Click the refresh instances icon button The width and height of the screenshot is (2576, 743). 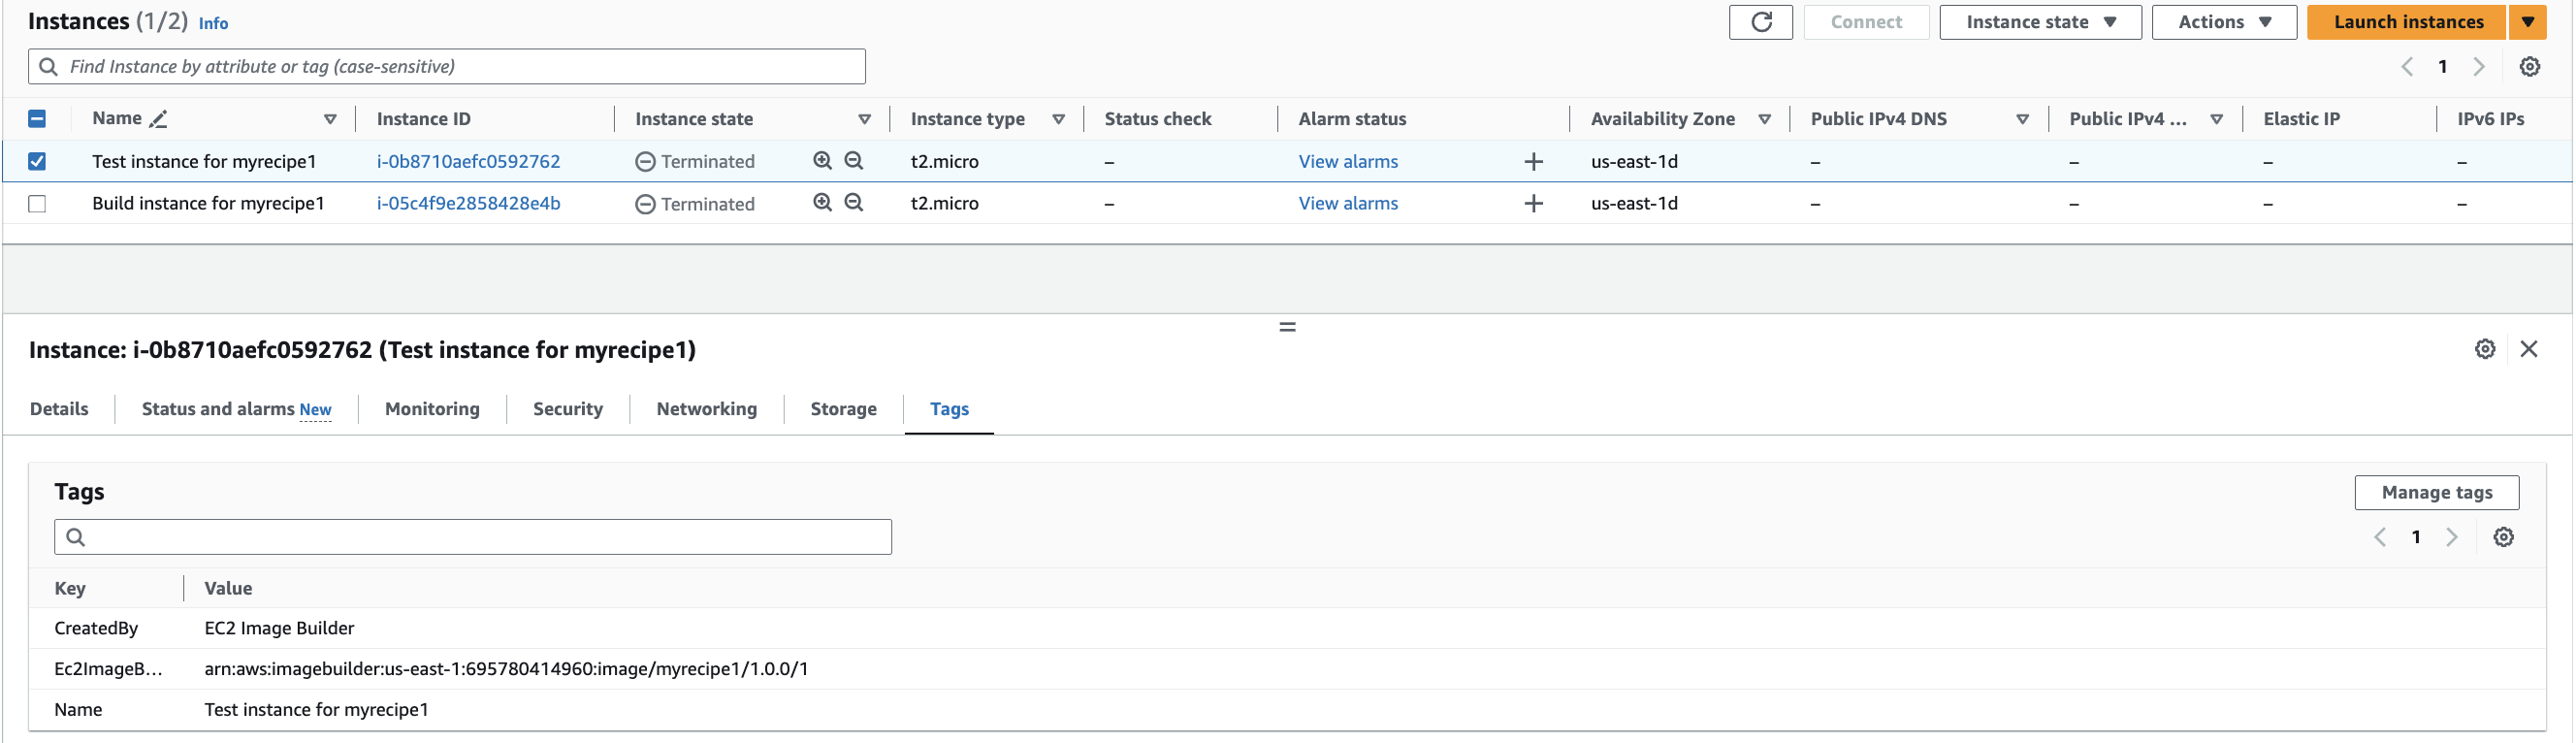click(1760, 22)
